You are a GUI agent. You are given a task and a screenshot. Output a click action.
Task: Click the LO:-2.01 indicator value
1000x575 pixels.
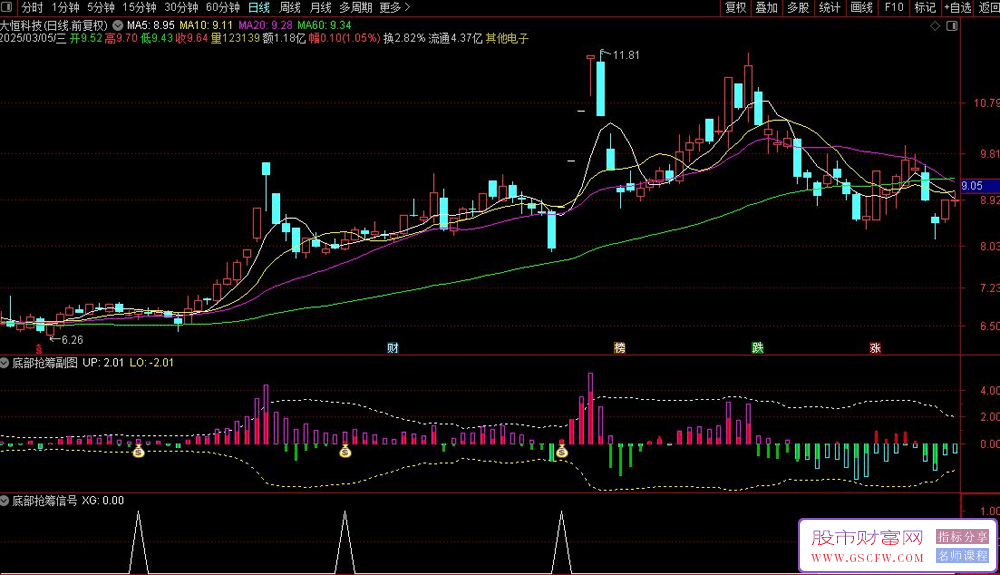[x=151, y=363]
